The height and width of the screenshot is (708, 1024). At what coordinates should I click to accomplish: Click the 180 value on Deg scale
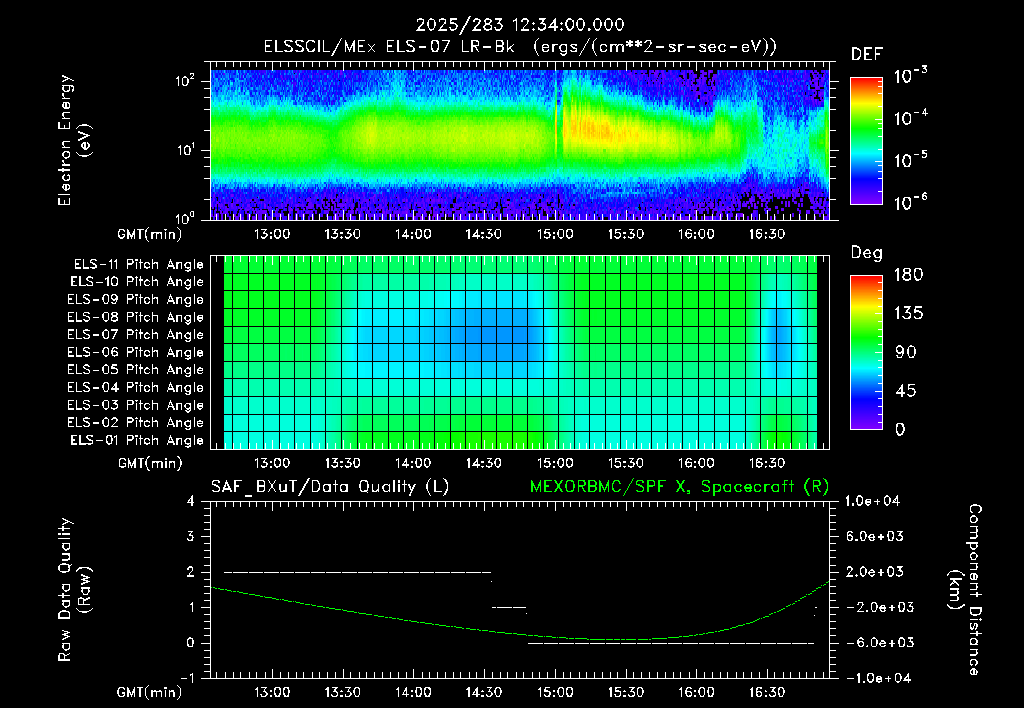[908, 274]
